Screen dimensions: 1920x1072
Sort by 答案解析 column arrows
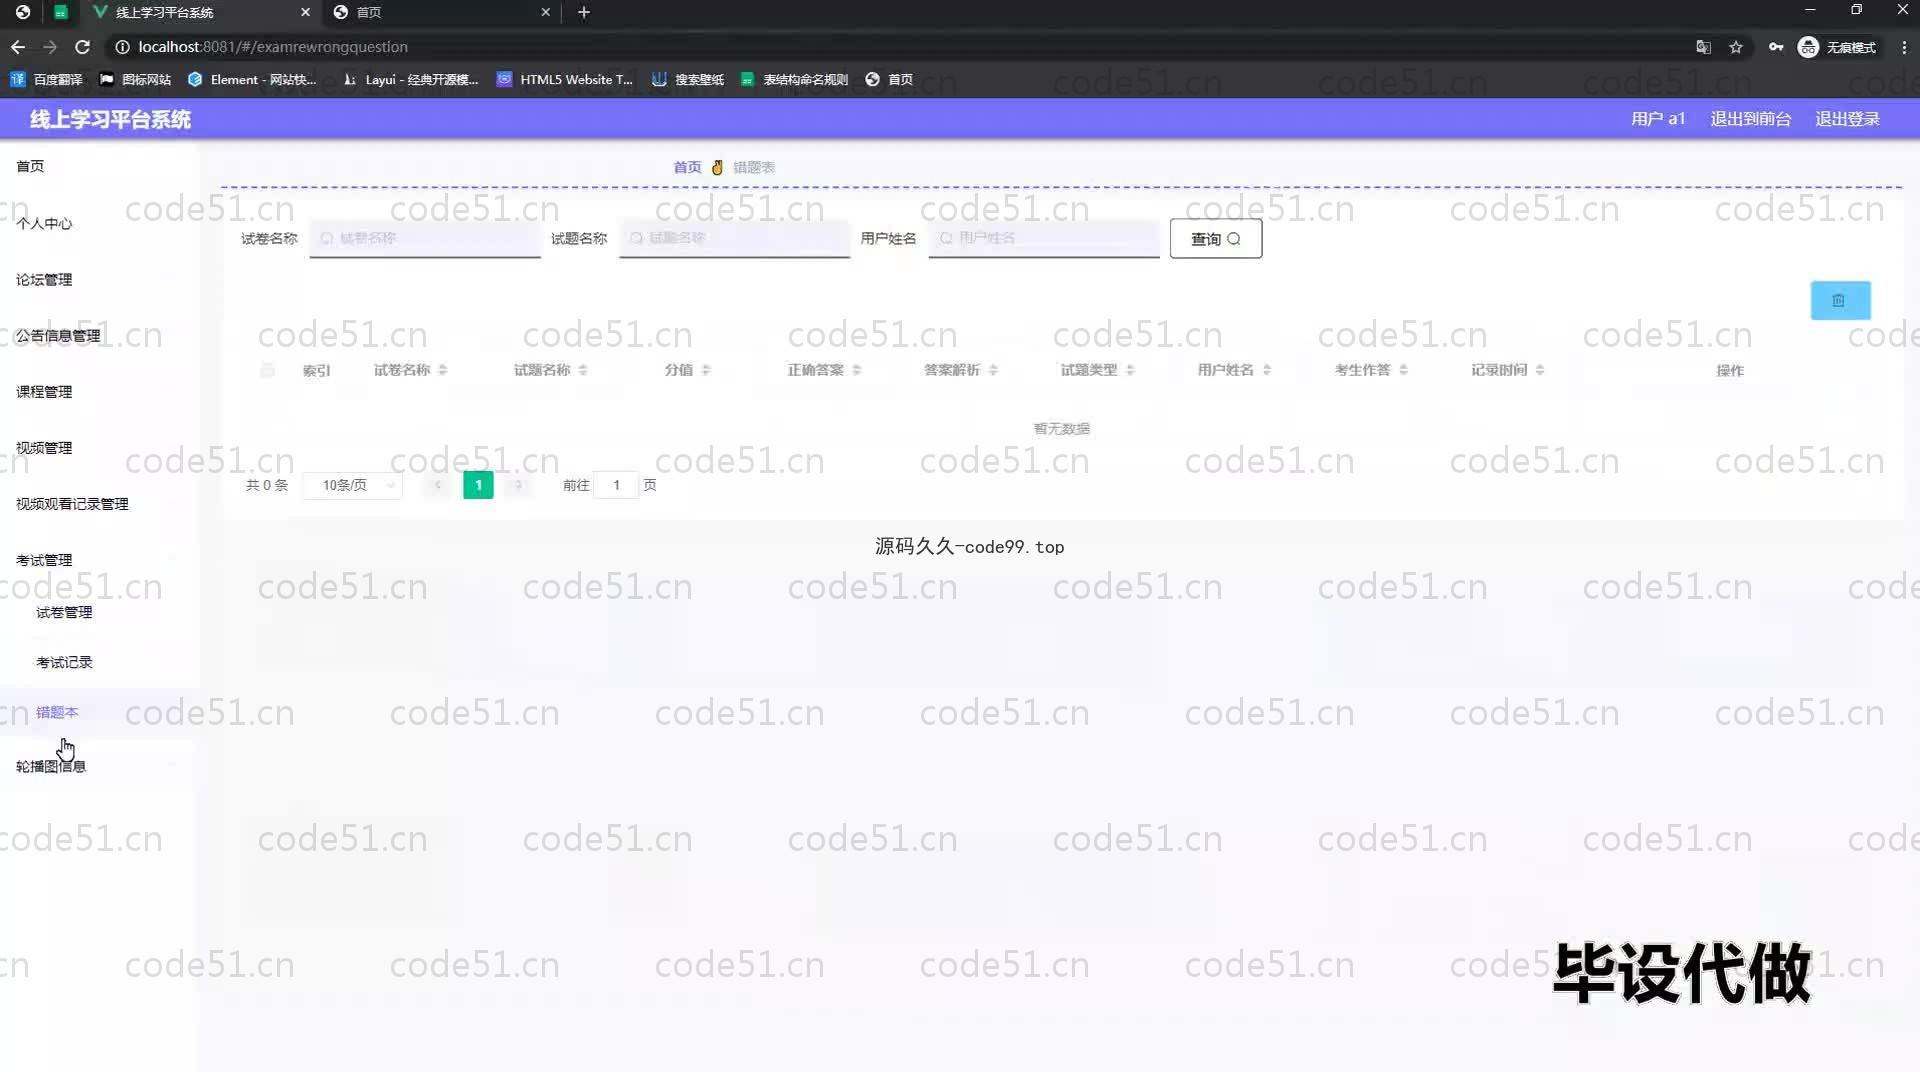(x=993, y=370)
